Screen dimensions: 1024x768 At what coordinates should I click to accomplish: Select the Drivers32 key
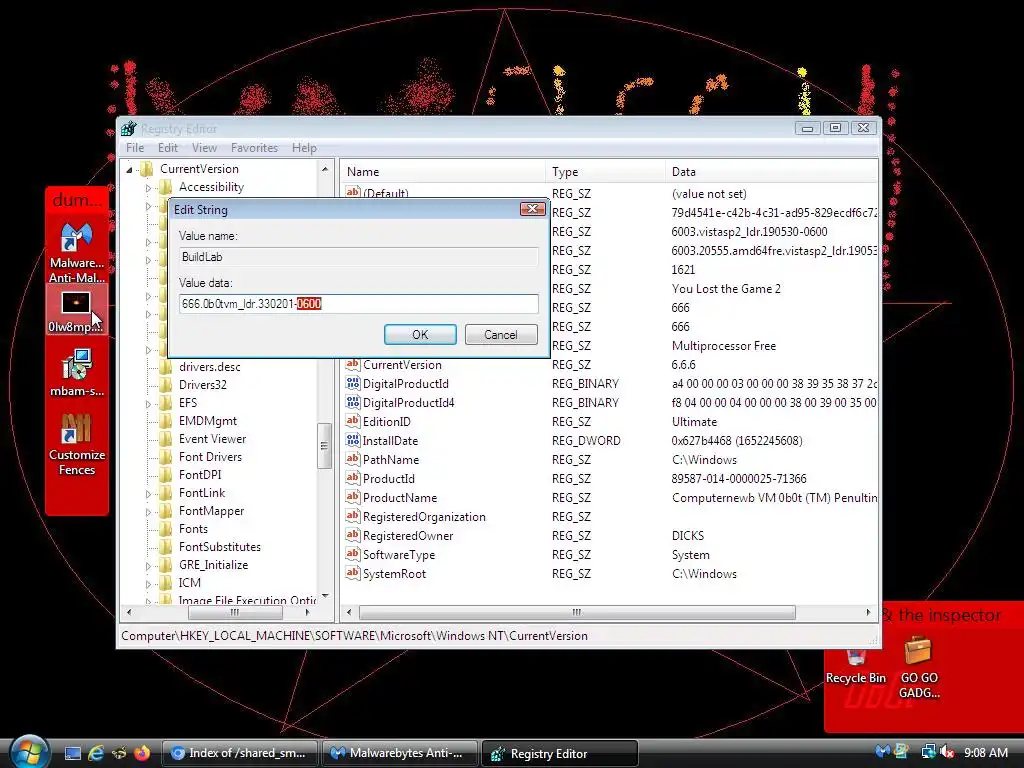(x=202, y=385)
